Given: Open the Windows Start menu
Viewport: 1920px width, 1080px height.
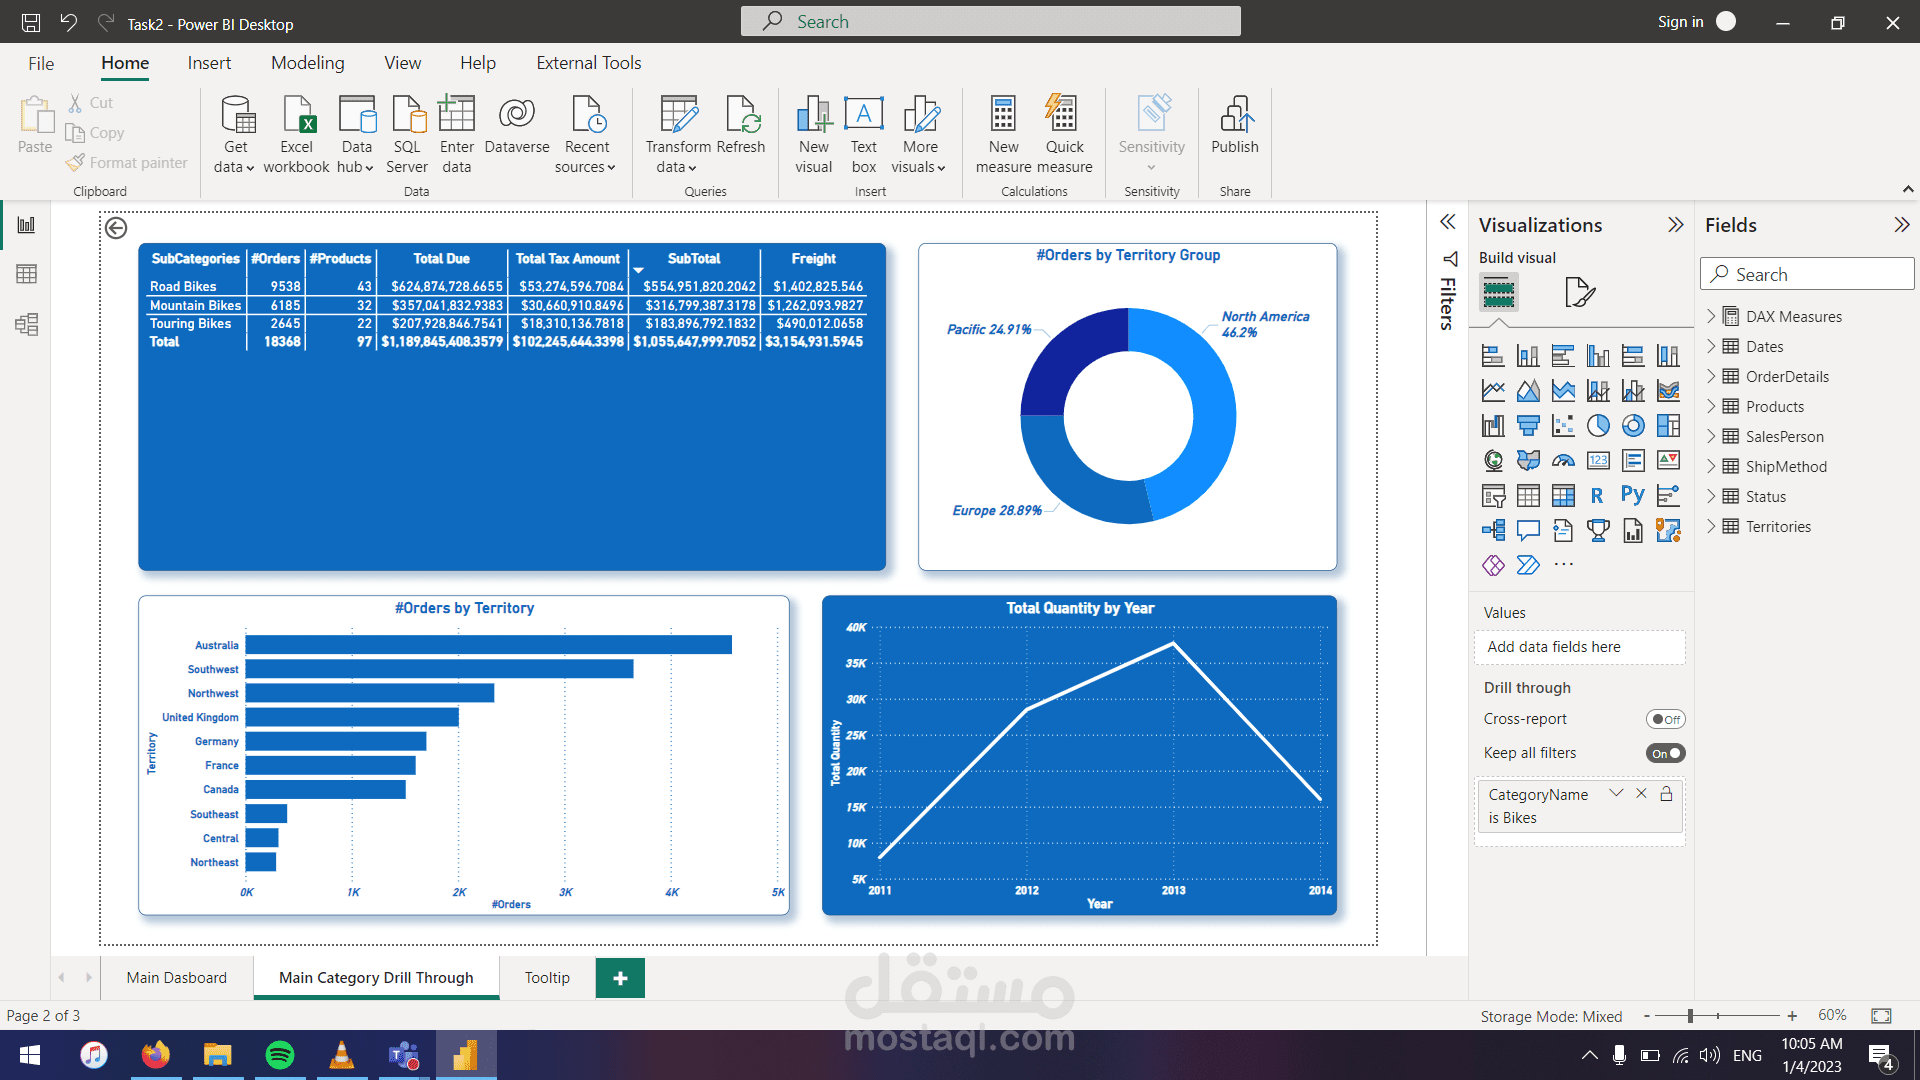Looking at the screenshot, I should coord(30,1055).
